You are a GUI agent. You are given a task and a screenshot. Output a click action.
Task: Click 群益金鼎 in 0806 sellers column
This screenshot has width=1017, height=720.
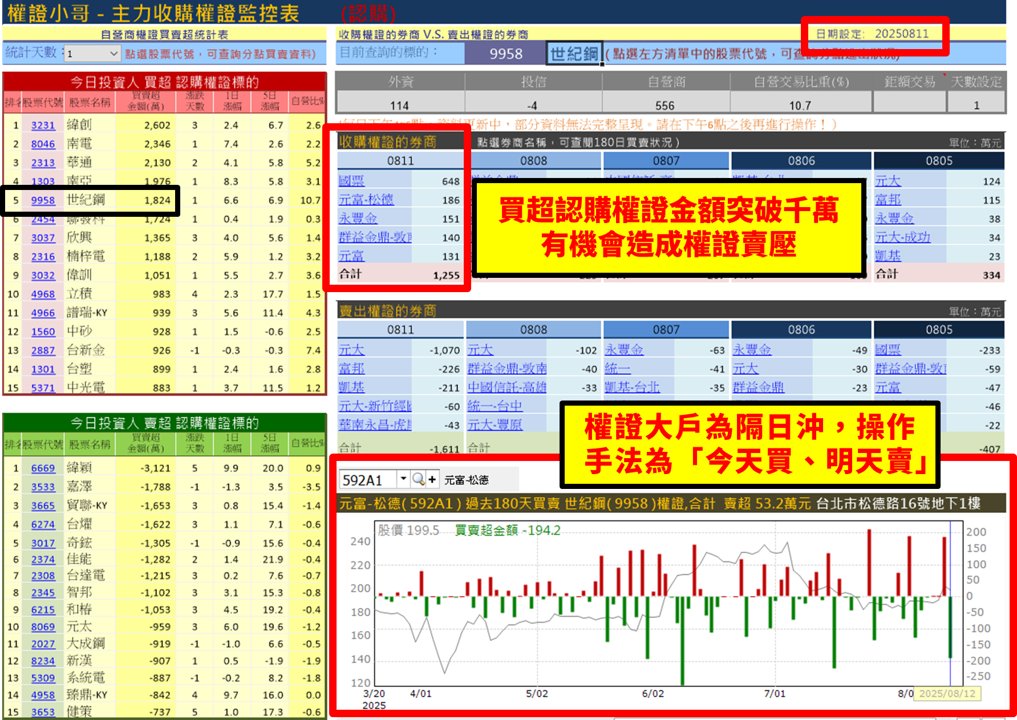click(x=758, y=387)
